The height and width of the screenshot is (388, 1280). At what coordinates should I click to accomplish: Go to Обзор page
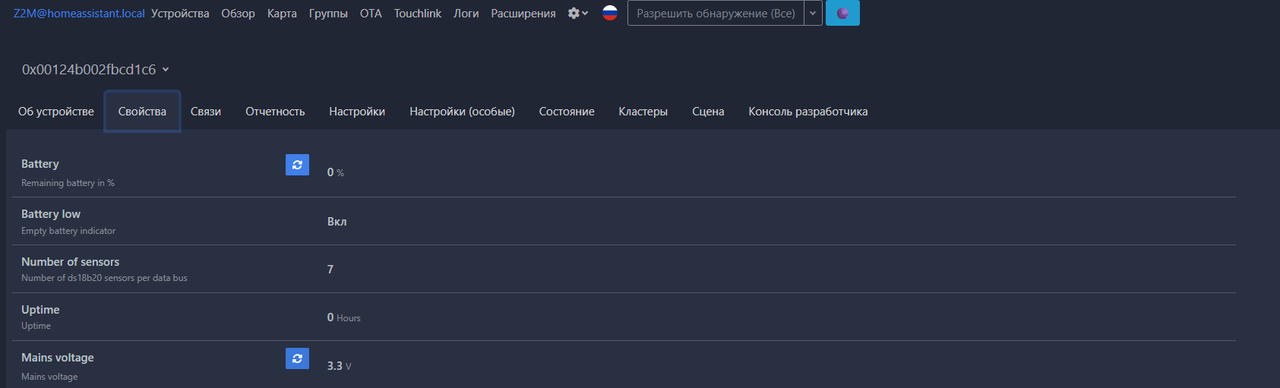point(238,14)
